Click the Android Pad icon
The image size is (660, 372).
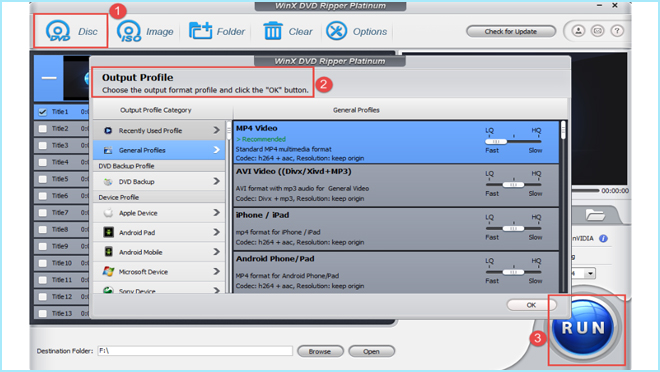108,232
